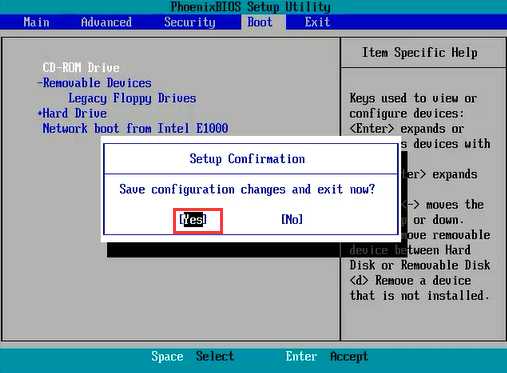507x373 pixels.
Task: Choose [No] in Setup Confirmation
Action: [292, 219]
